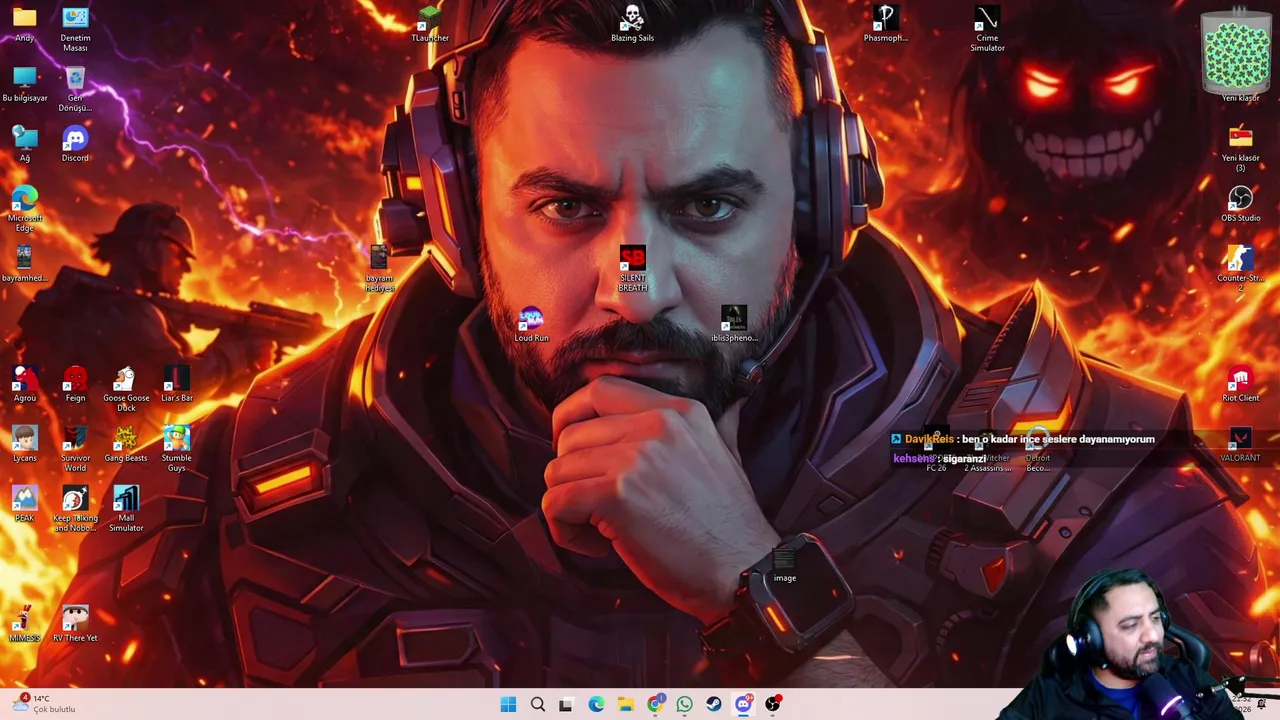Open Task View from taskbar

coord(566,704)
